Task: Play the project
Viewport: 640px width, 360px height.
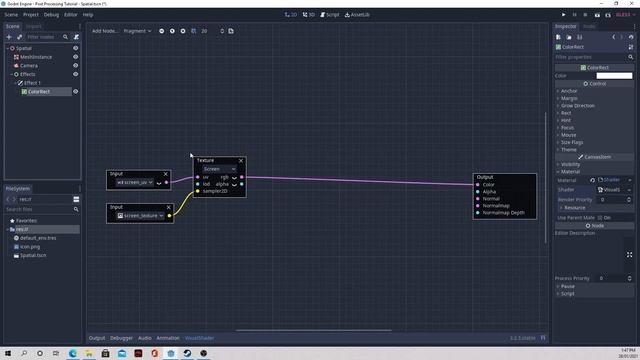Action: click(564, 15)
